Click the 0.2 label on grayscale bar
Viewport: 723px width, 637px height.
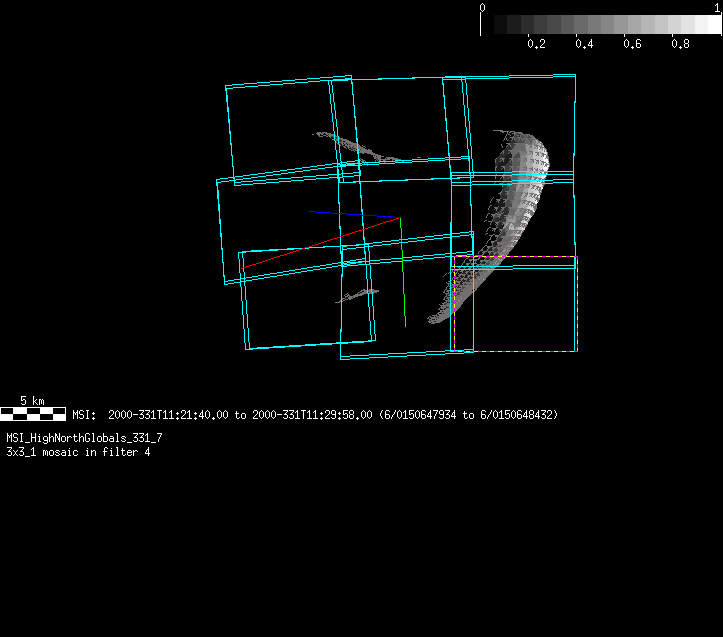pyautogui.click(x=536, y=44)
